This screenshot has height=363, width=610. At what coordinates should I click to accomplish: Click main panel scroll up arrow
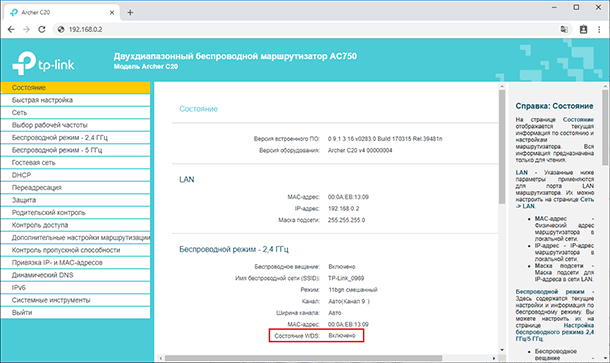[502, 86]
